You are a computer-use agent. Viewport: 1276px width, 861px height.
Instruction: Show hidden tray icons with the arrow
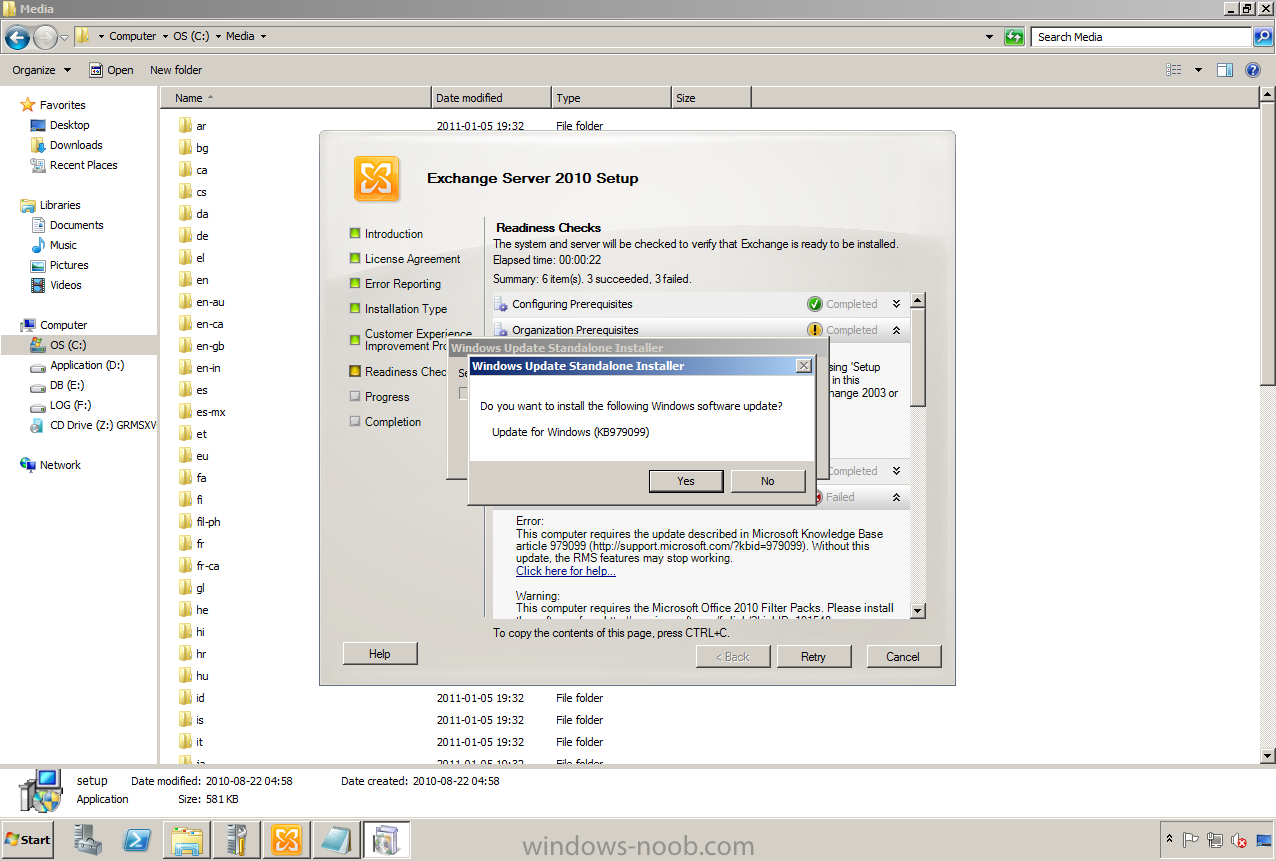(x=1169, y=838)
